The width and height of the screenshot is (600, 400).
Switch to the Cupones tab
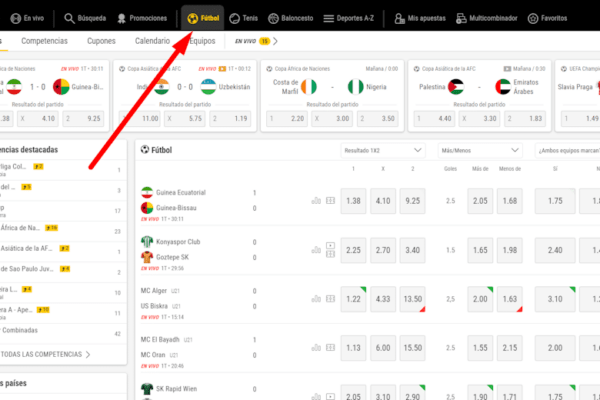point(101,41)
